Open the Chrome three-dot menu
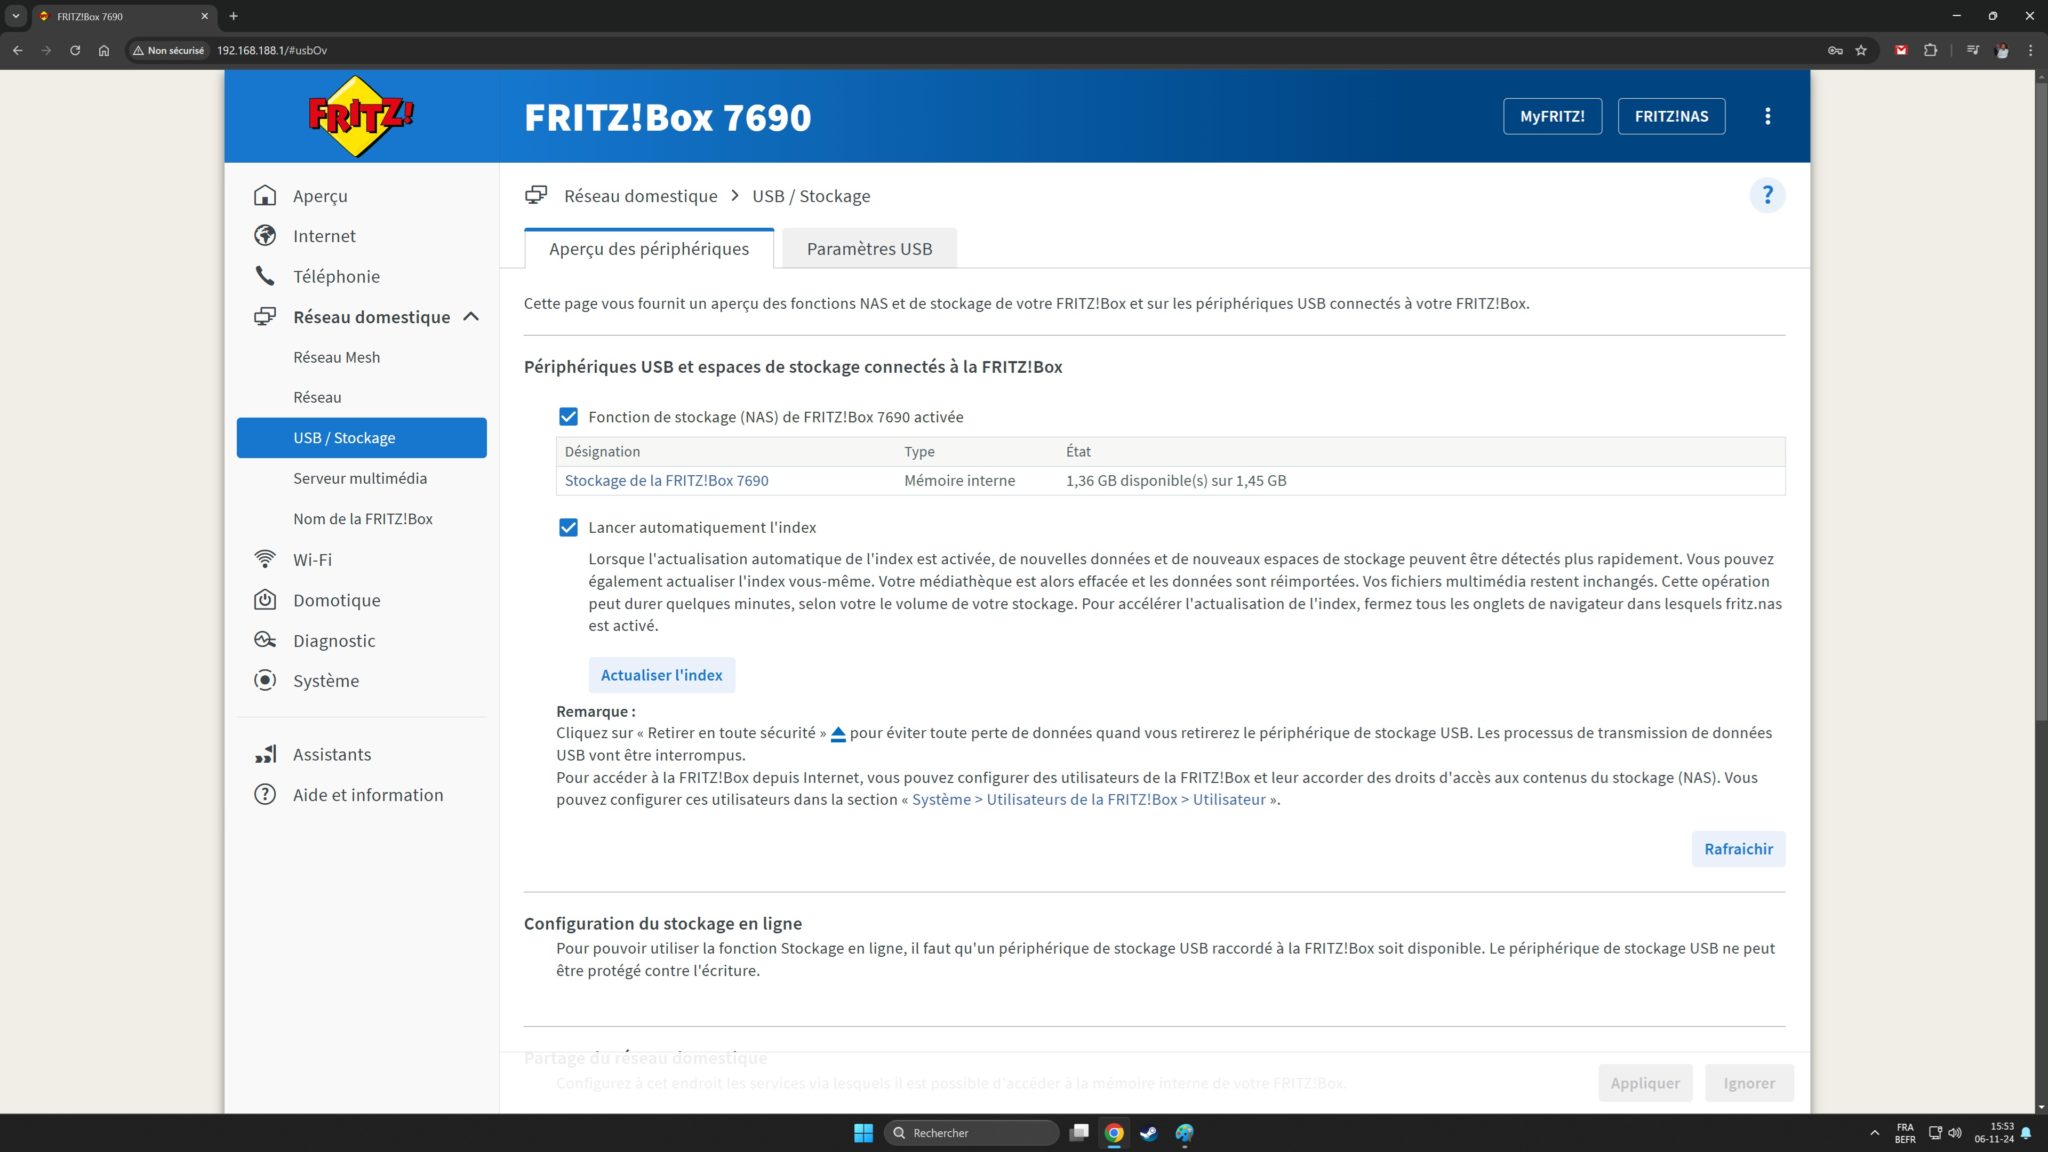The image size is (2048, 1152). 2030,50
